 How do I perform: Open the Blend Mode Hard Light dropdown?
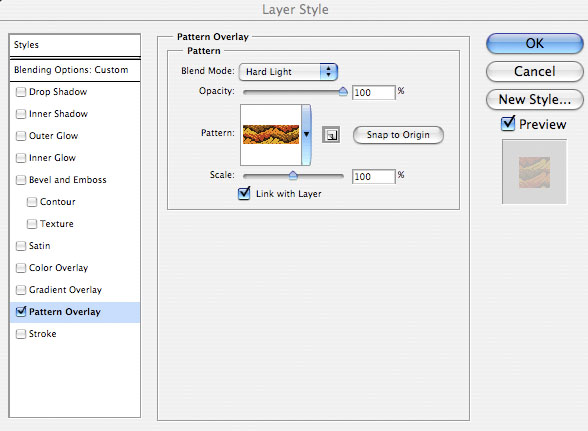(288, 72)
